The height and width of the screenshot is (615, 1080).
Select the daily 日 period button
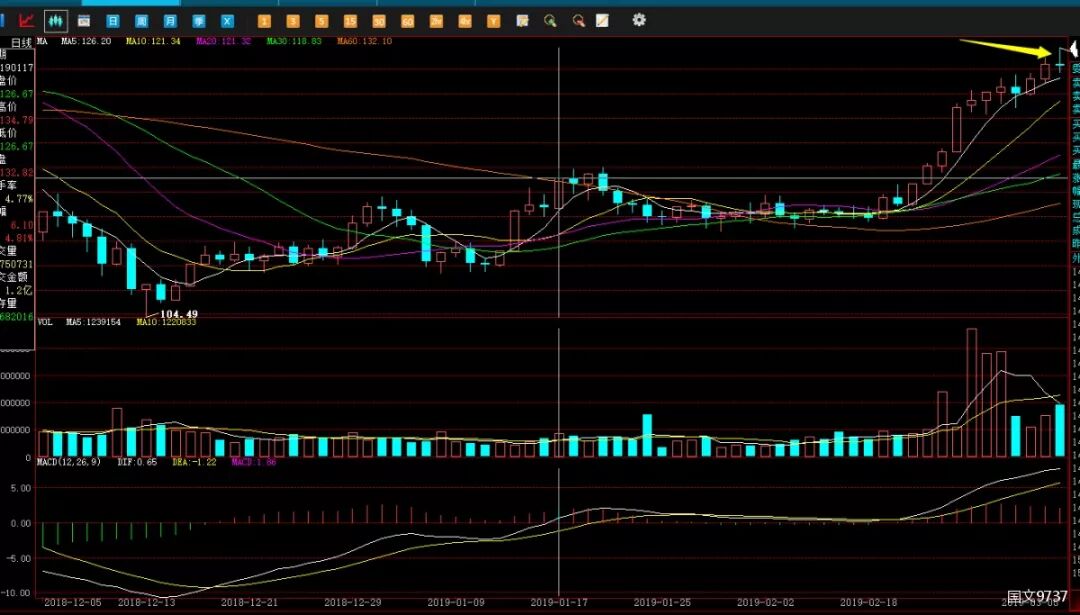(113, 21)
